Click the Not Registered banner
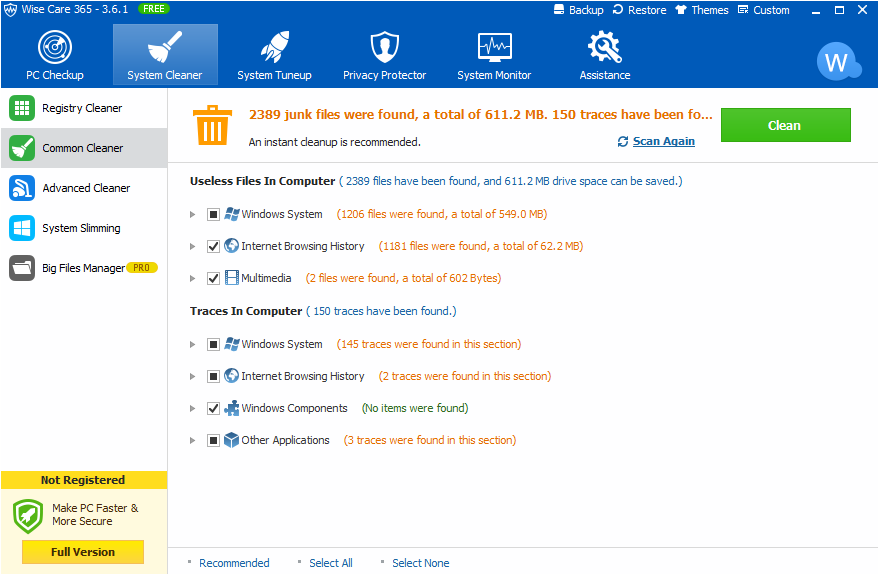Viewport: 879px width, 575px height. [84, 480]
